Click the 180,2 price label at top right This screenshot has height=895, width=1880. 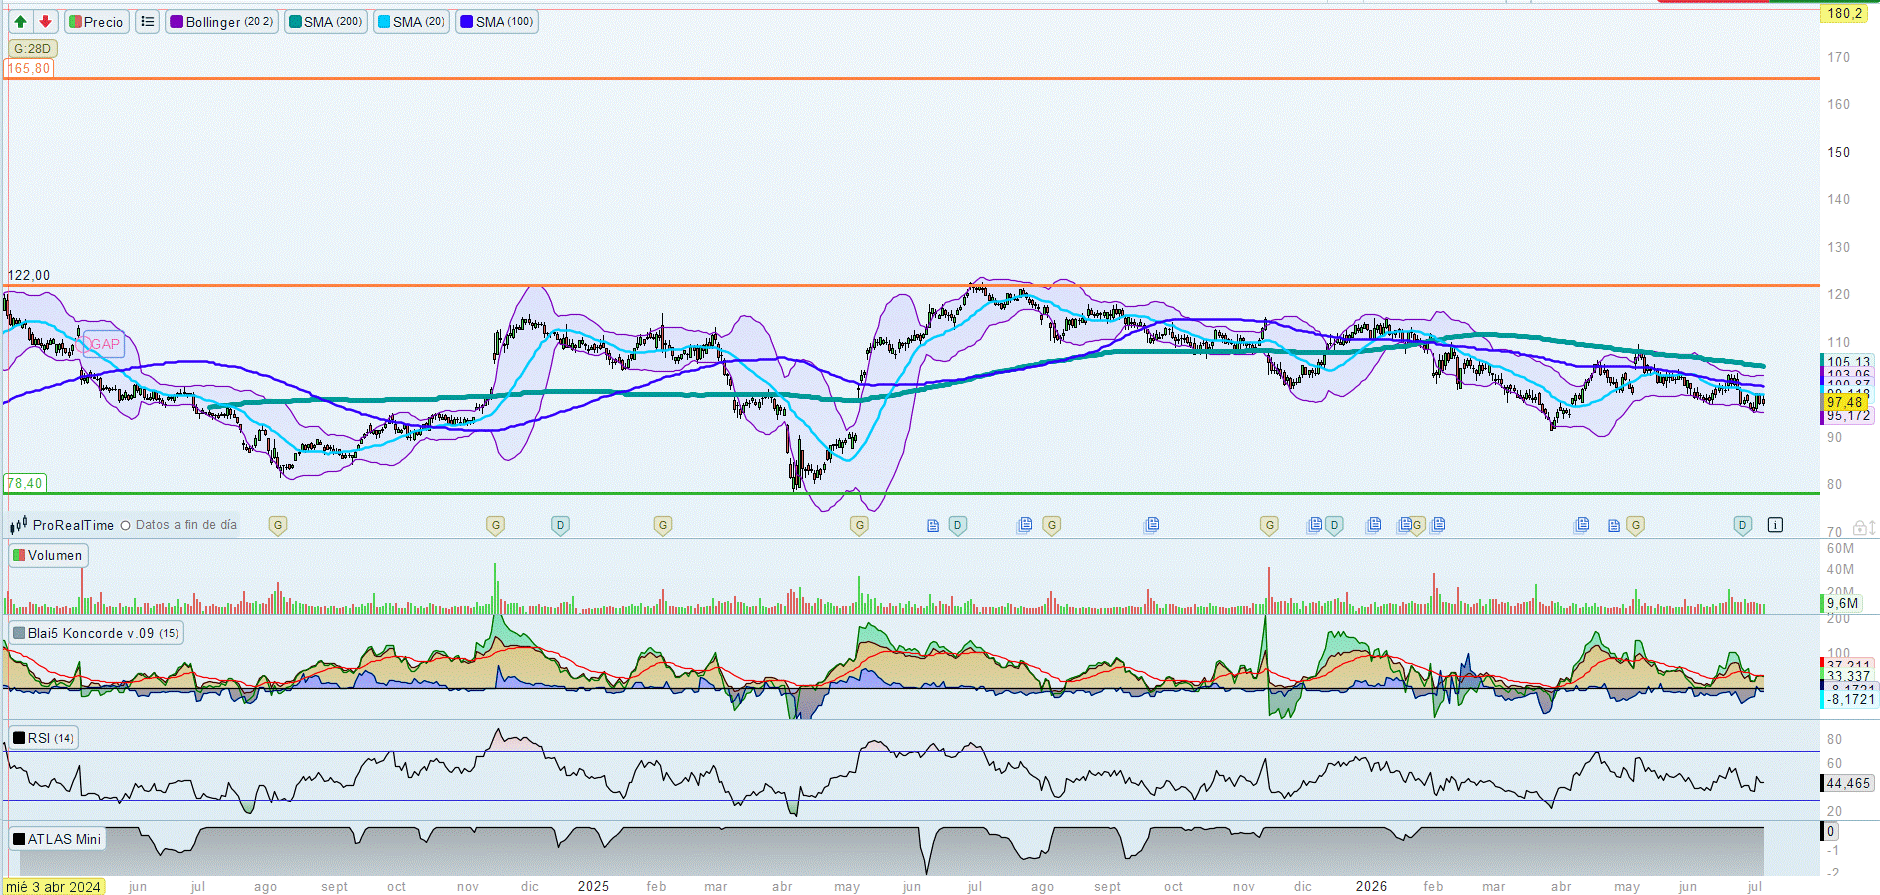1844,13
